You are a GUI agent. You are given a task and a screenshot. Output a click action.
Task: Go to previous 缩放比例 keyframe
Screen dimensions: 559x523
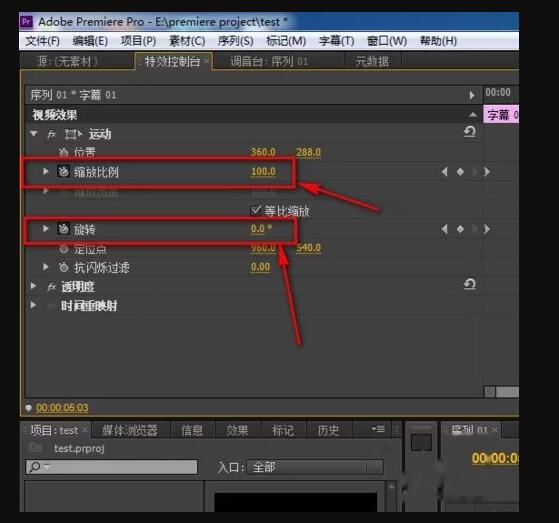point(444,172)
